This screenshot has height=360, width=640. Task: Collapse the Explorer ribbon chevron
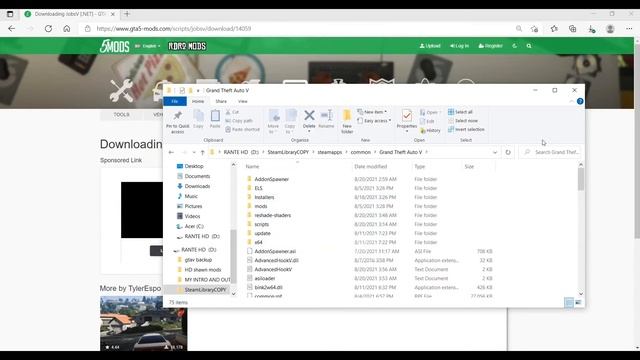point(571,101)
